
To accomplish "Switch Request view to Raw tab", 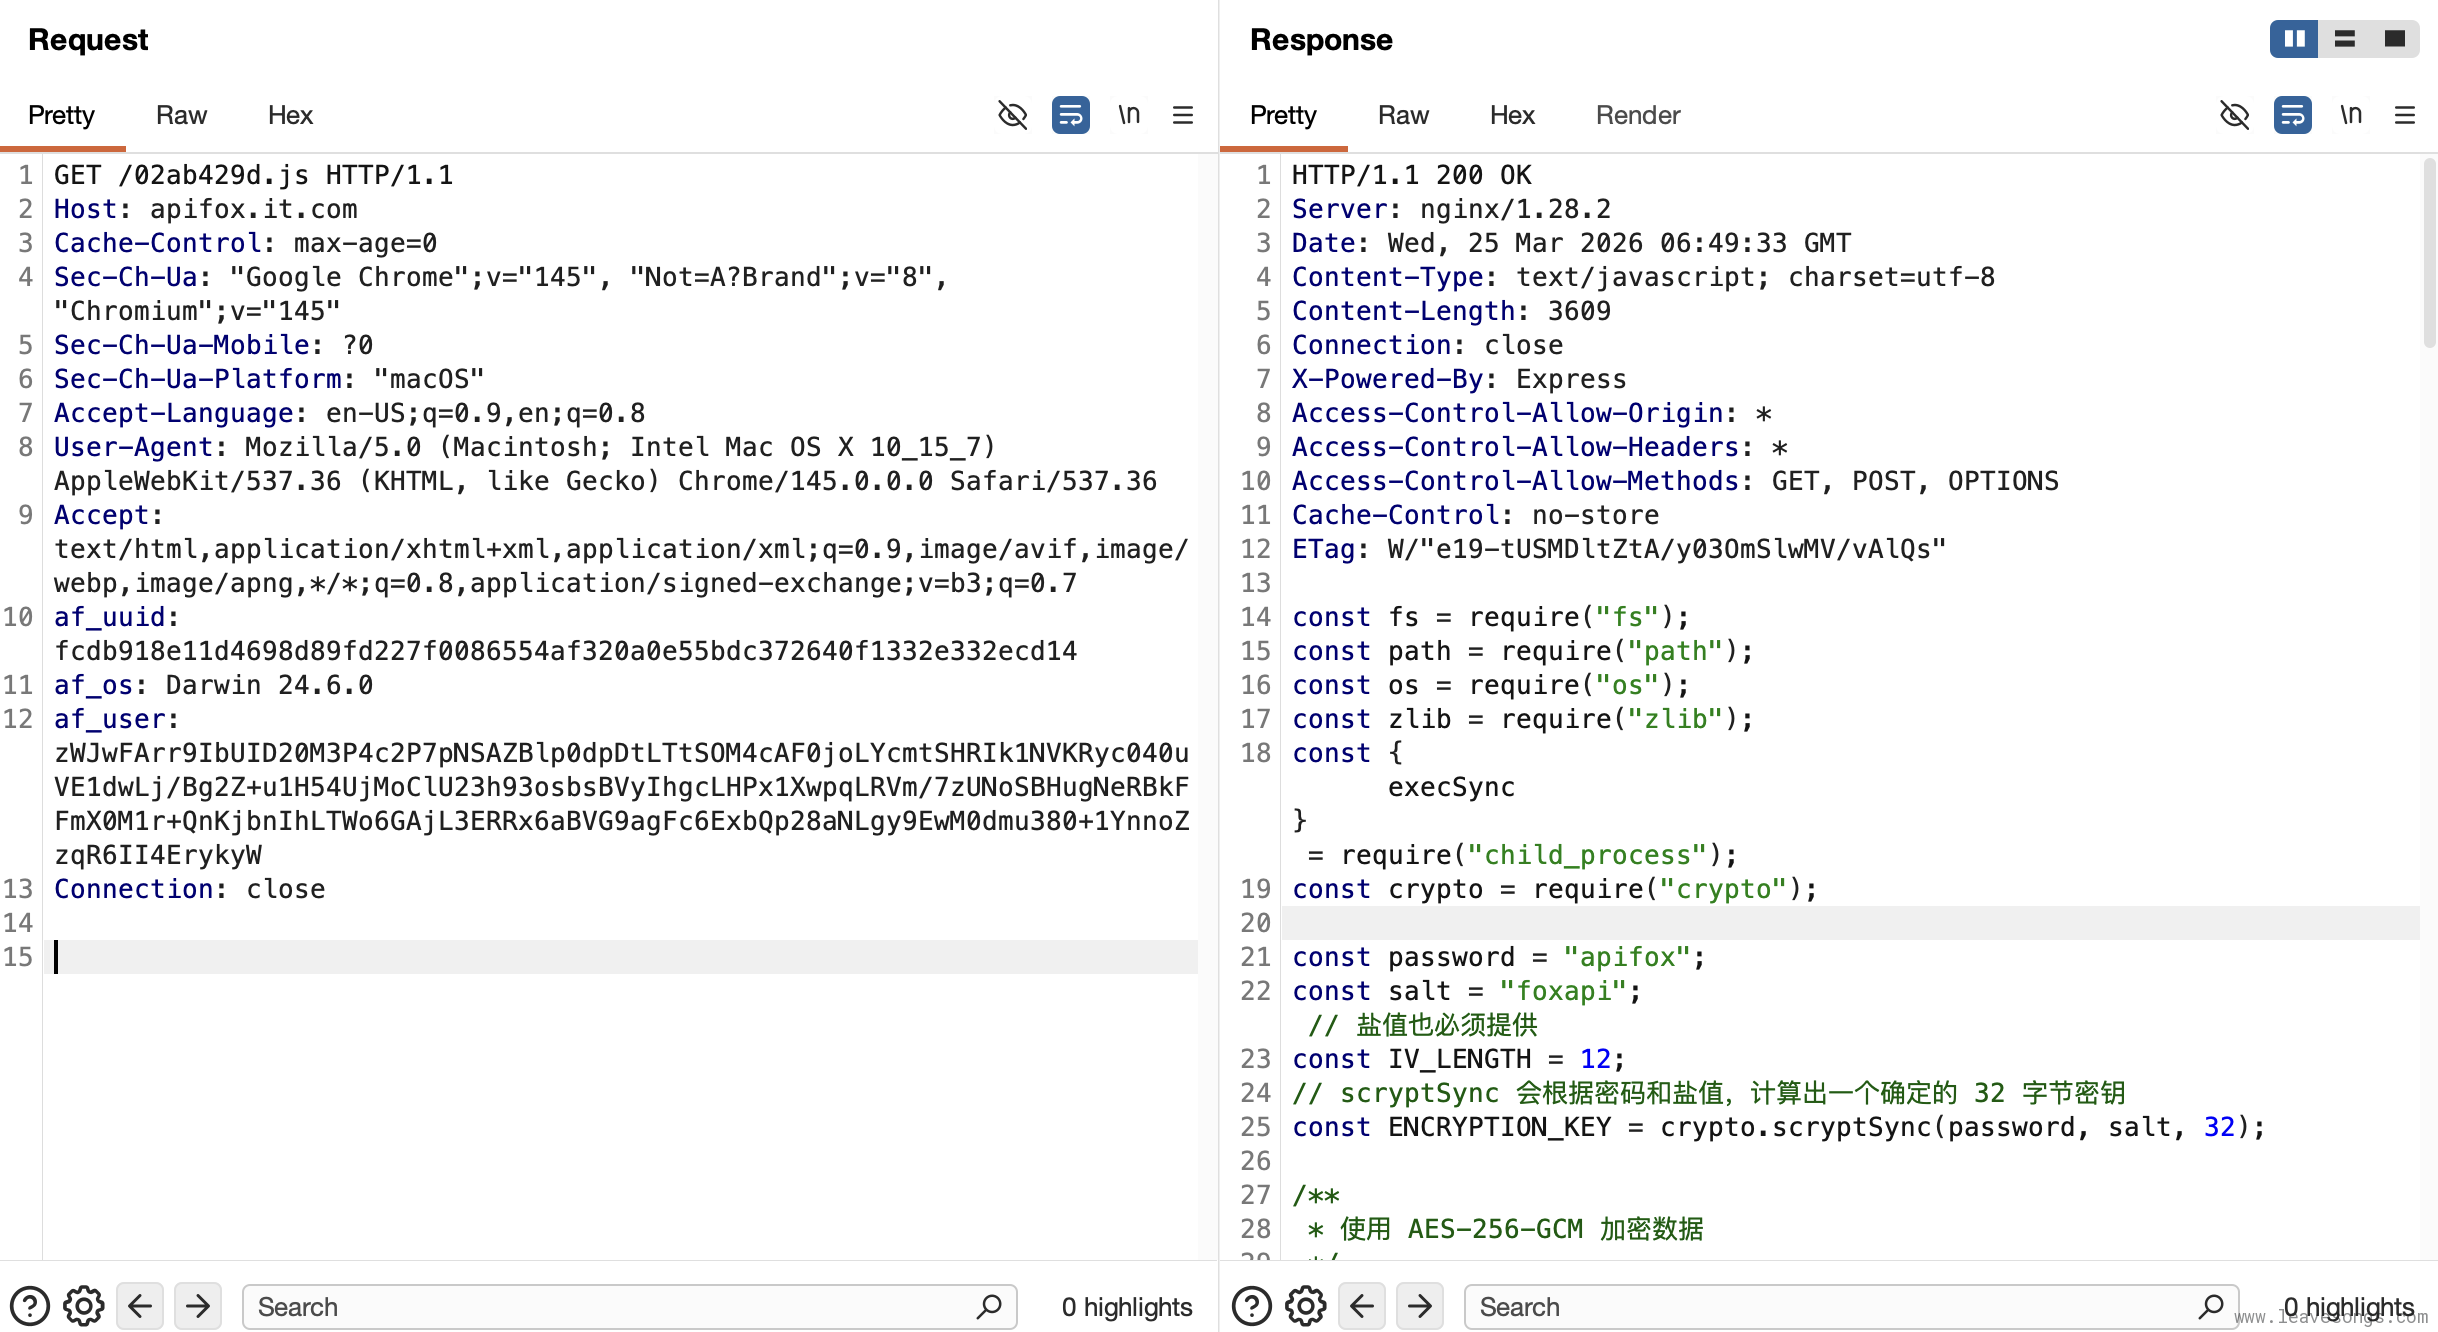I will (181, 115).
